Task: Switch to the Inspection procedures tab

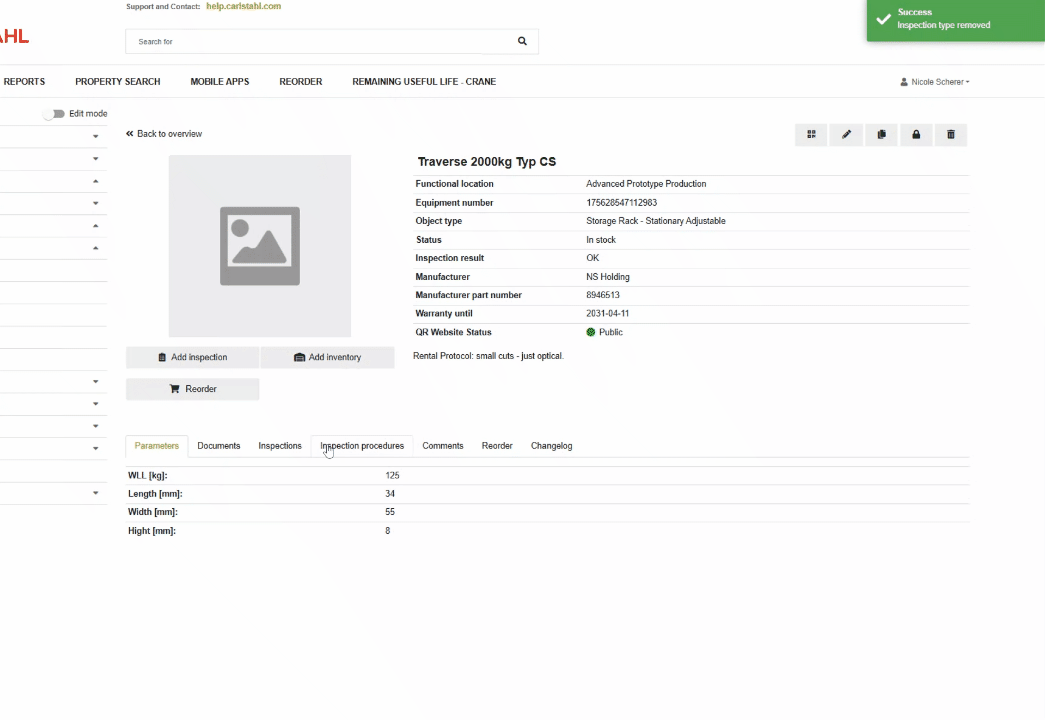Action: [362, 446]
